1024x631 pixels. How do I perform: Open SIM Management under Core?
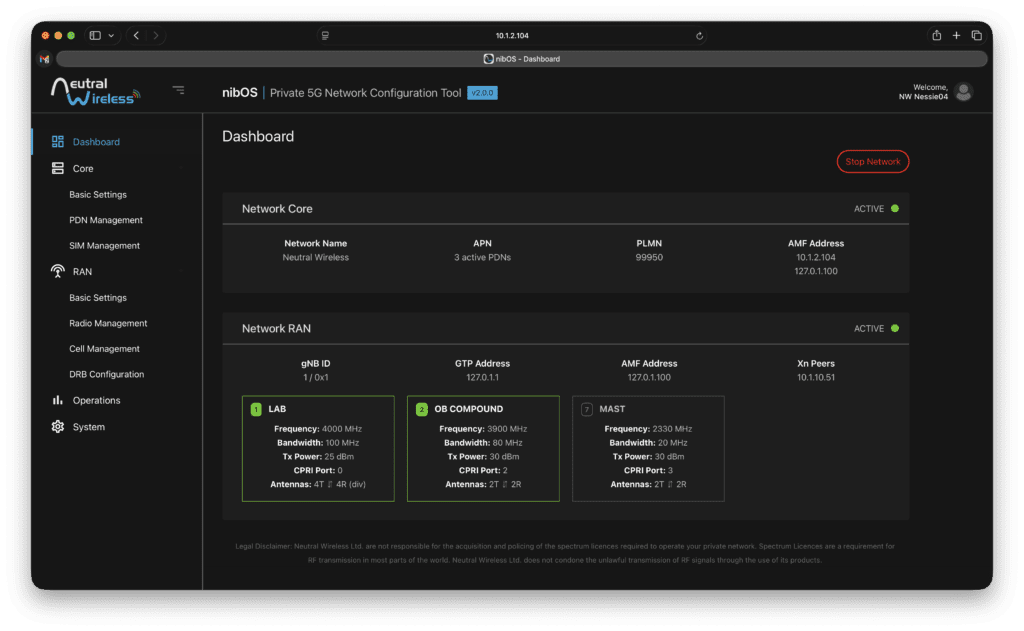click(104, 246)
